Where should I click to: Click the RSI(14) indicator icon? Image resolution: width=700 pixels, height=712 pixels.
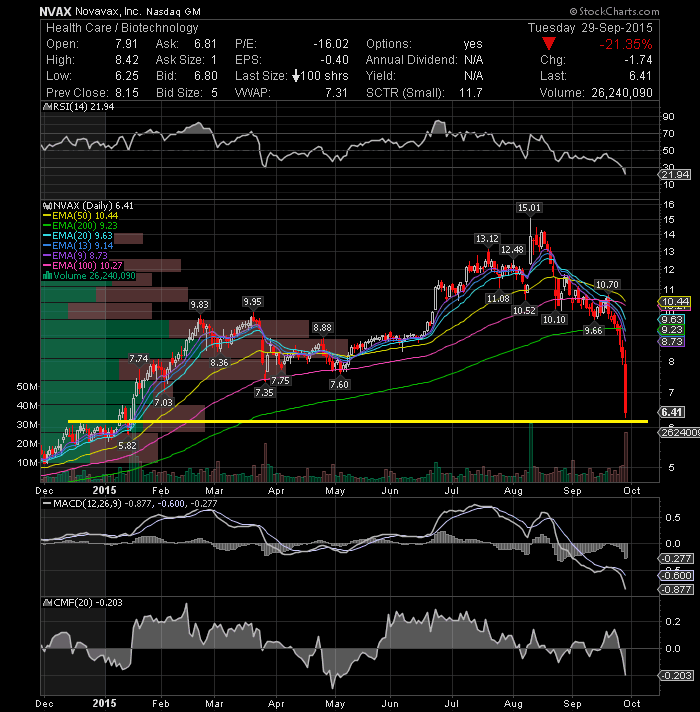(x=47, y=107)
